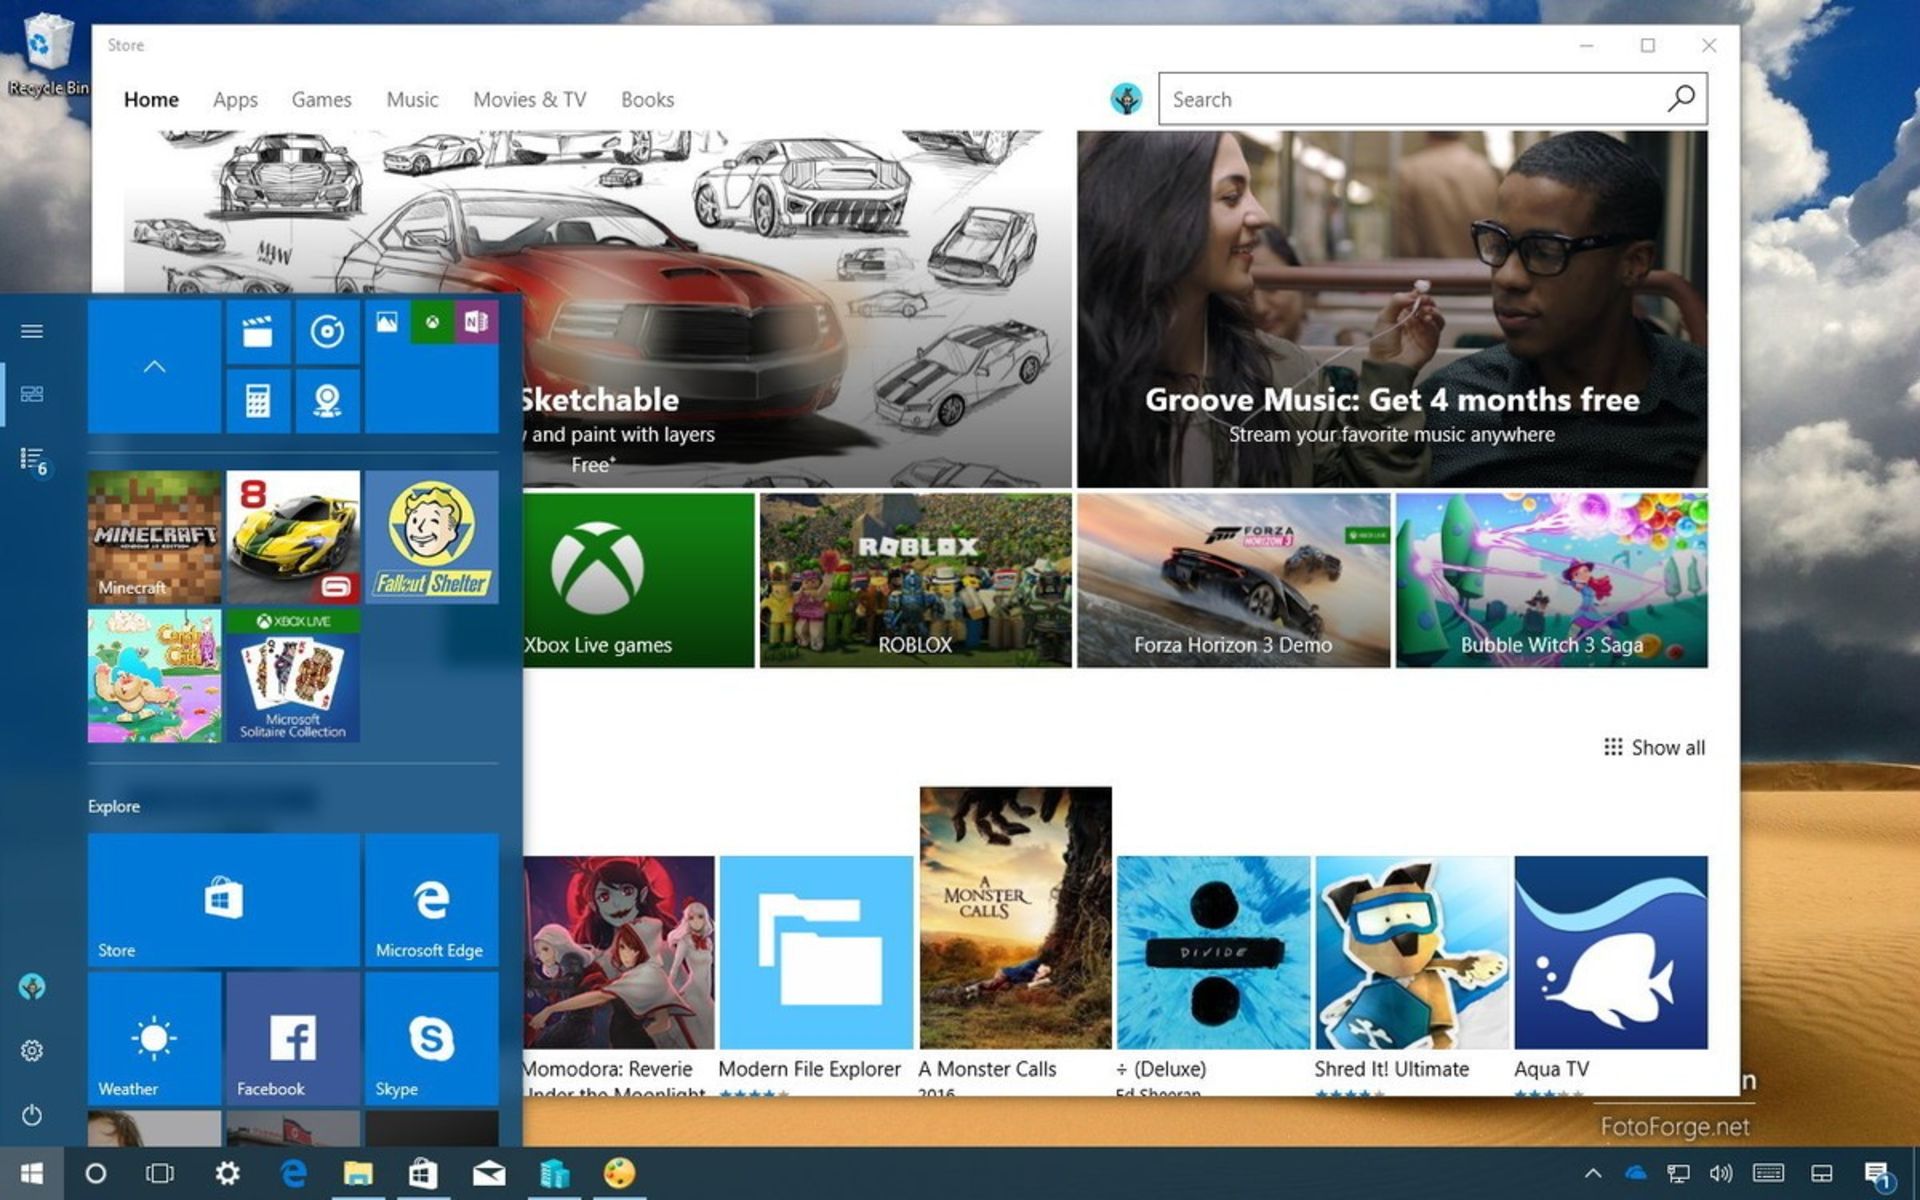Show pinned tiles view in Start menu

tap(32, 394)
